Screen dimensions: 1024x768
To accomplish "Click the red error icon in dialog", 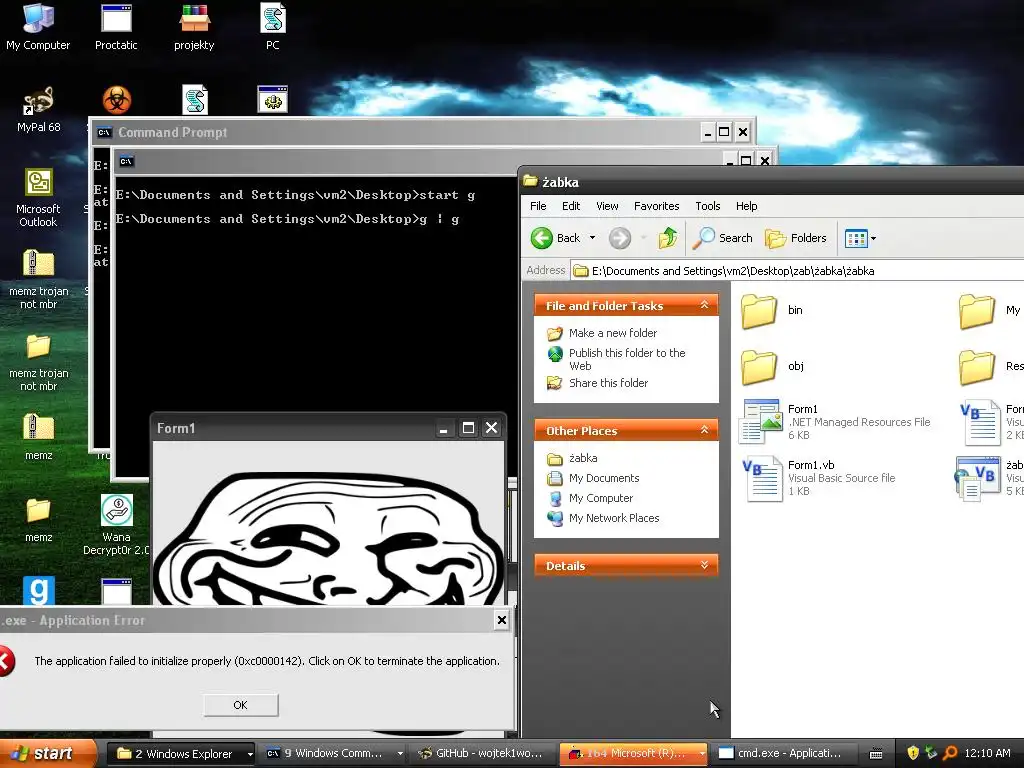I will click(5, 661).
